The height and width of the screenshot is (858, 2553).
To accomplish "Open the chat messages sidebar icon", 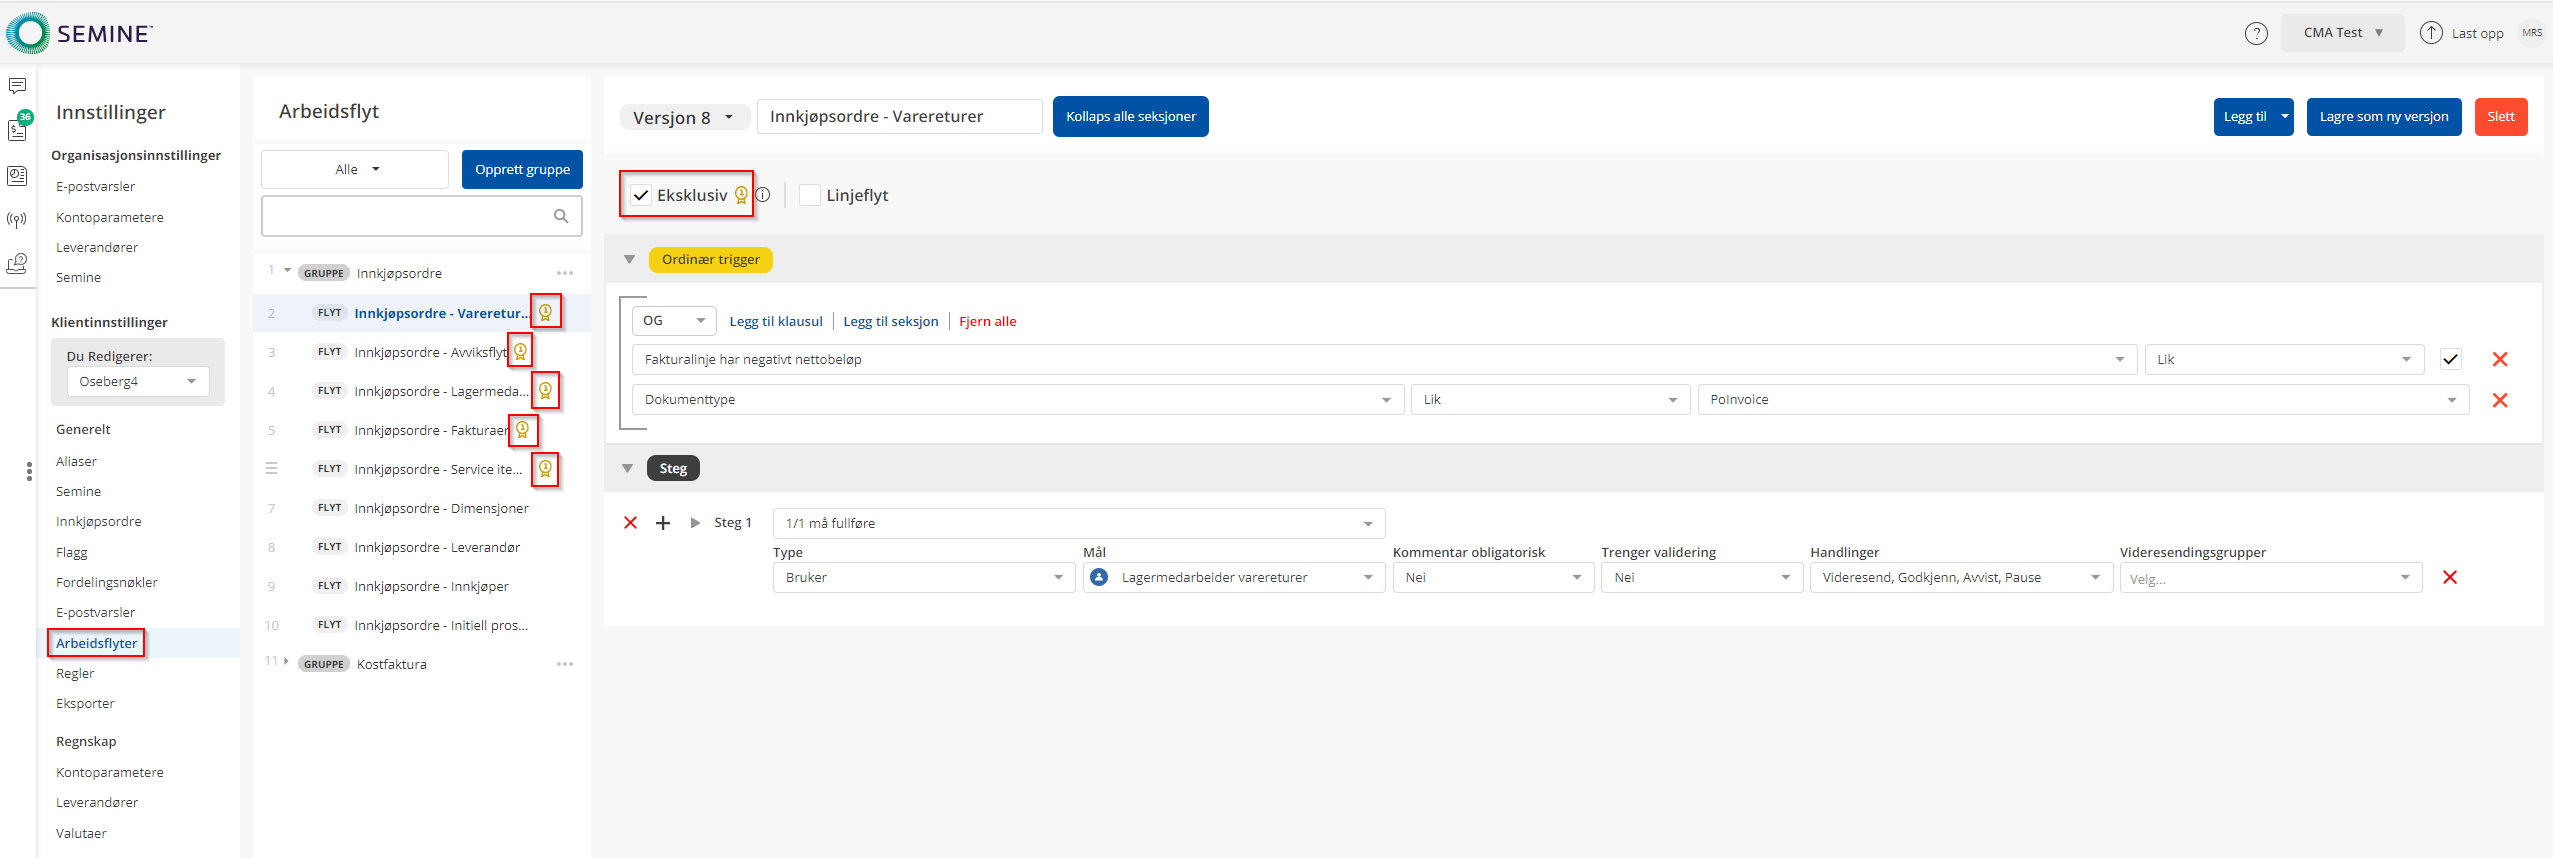I will click(x=17, y=86).
